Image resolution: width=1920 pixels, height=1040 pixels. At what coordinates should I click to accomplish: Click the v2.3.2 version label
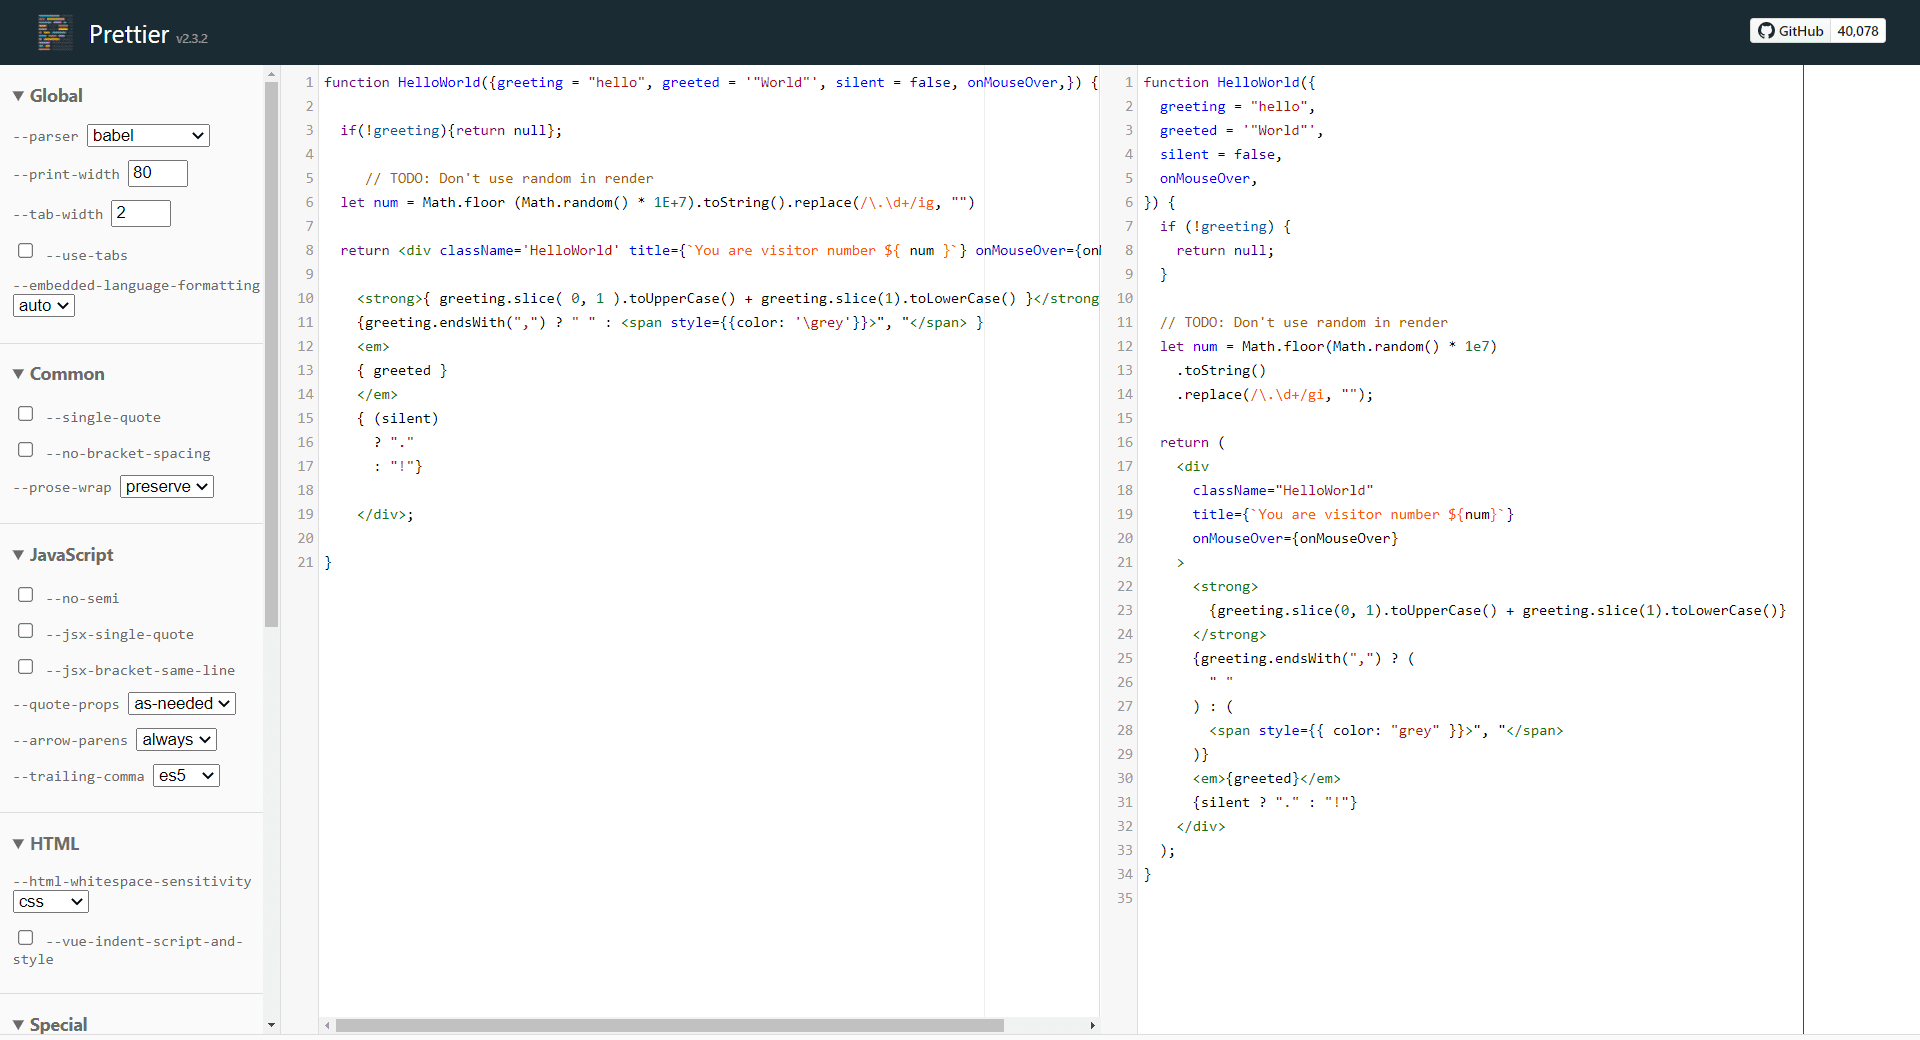pyautogui.click(x=192, y=38)
